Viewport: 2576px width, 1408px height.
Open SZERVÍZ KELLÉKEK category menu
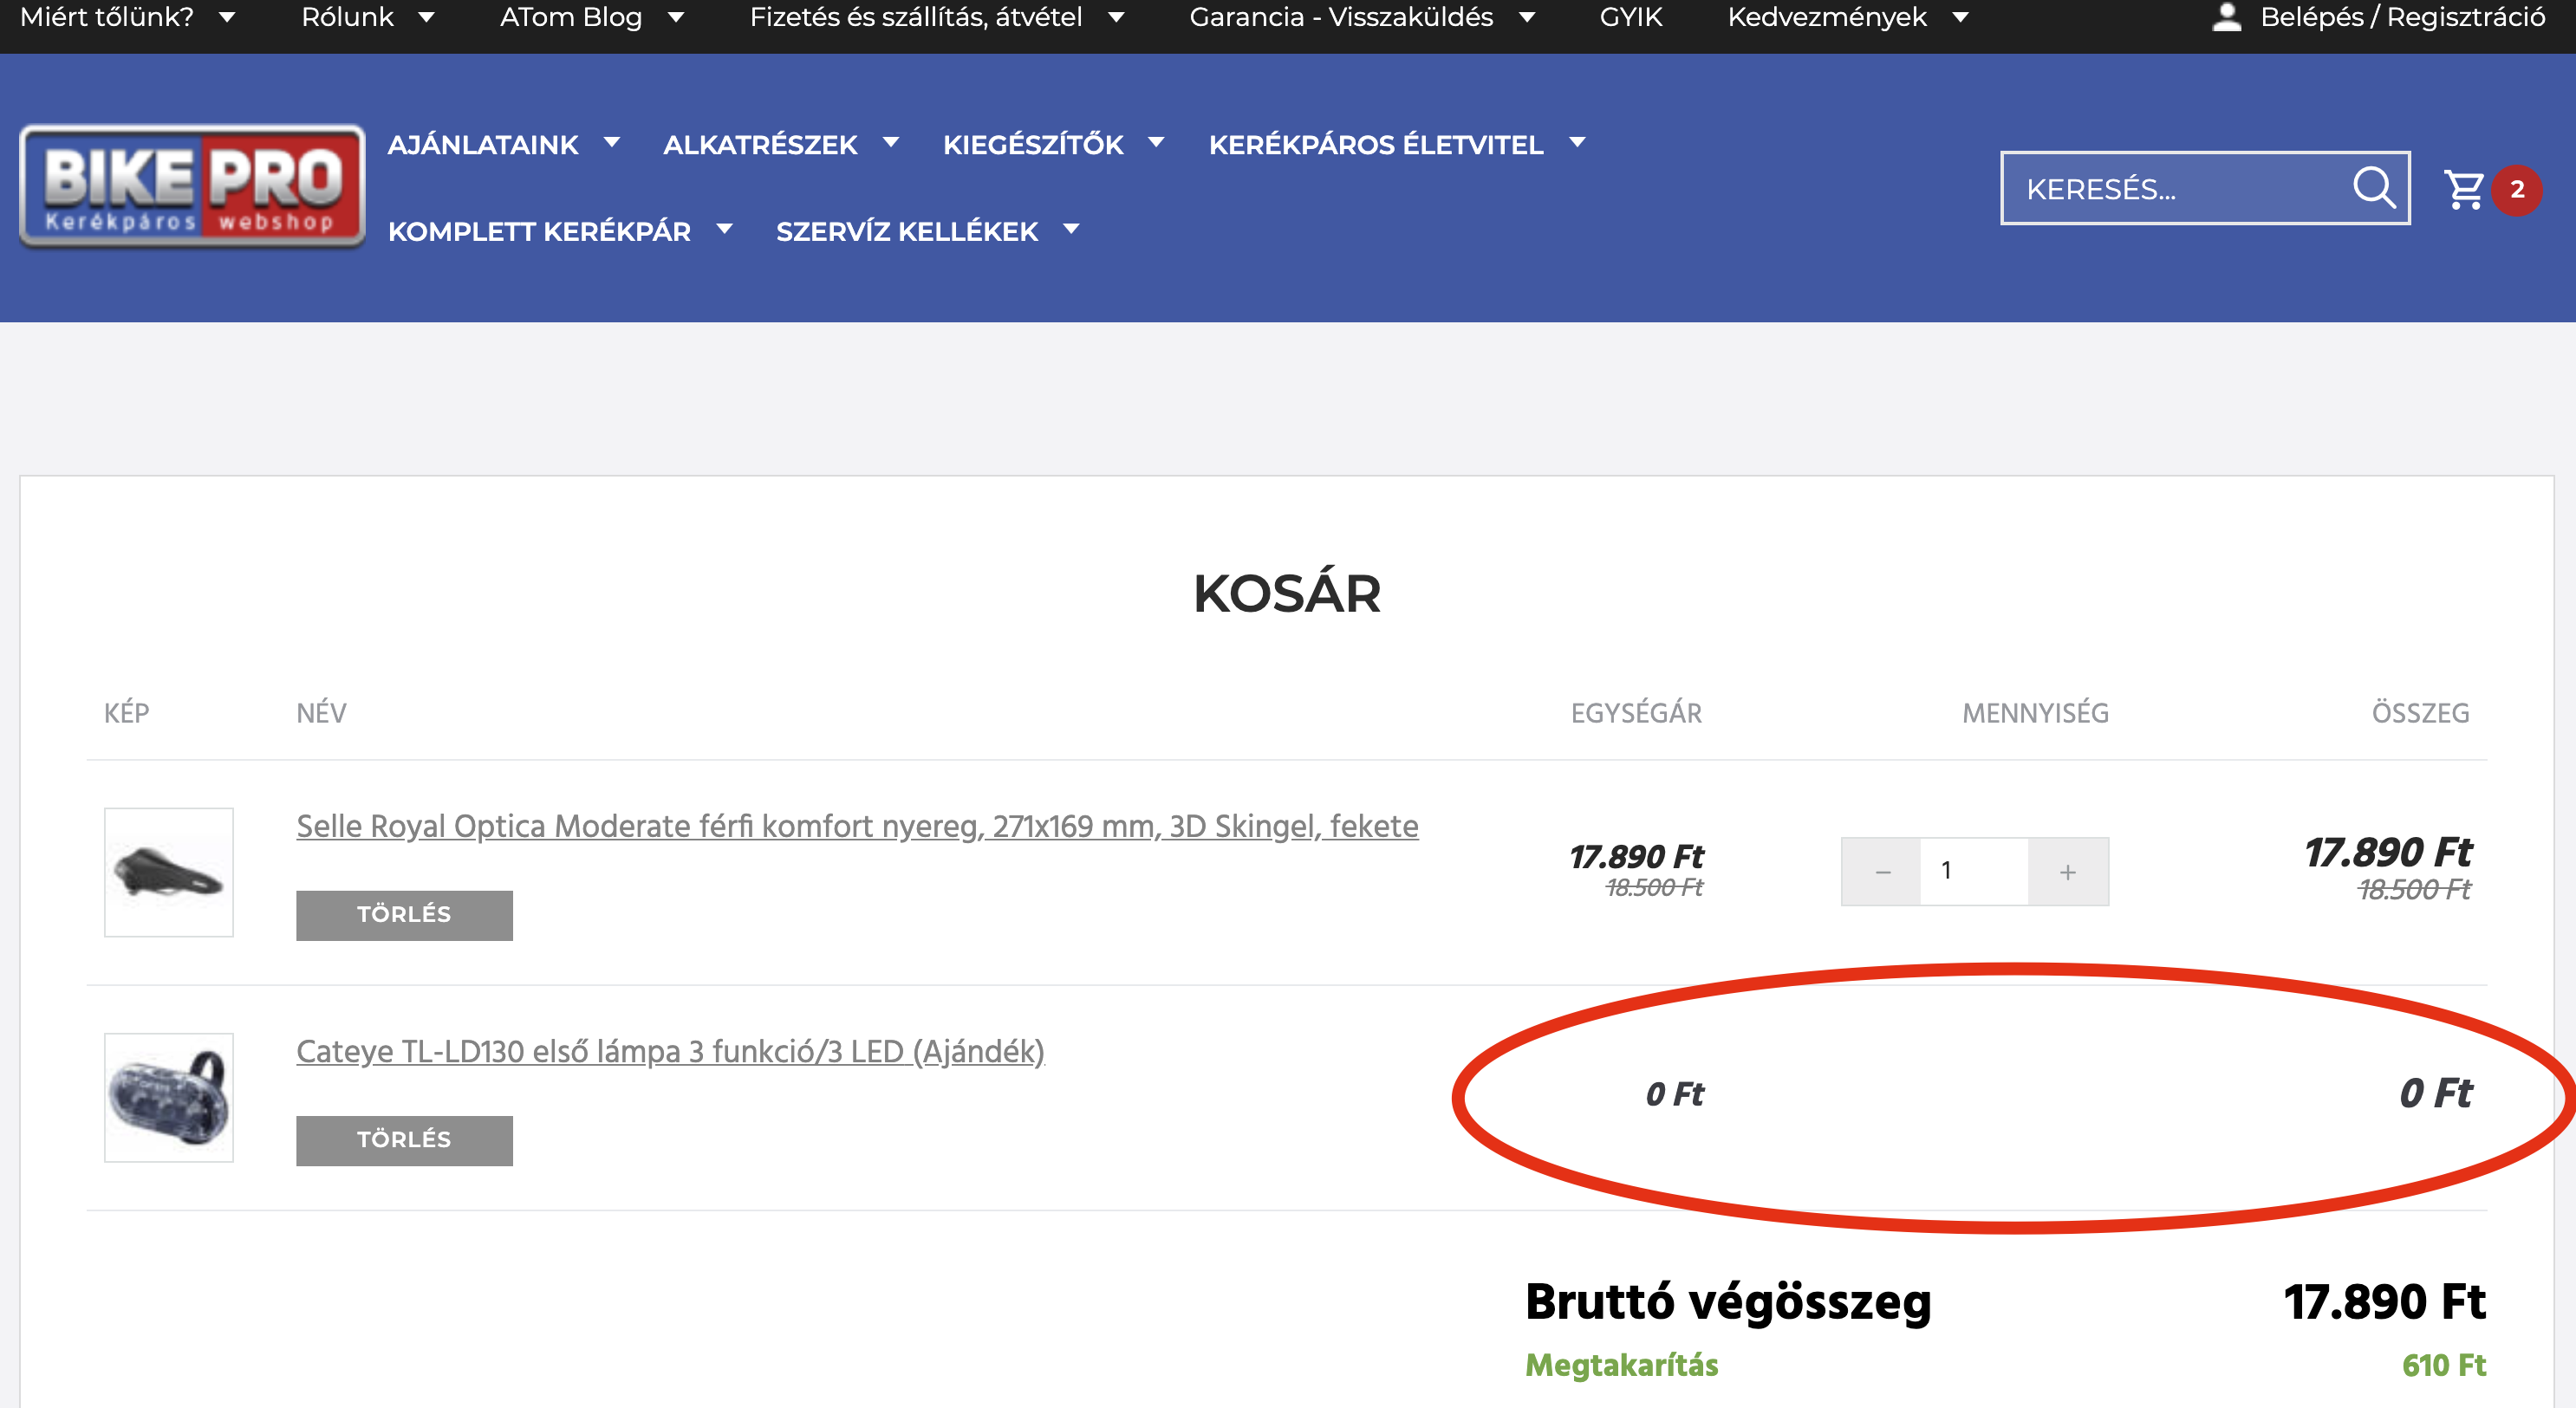click(907, 232)
